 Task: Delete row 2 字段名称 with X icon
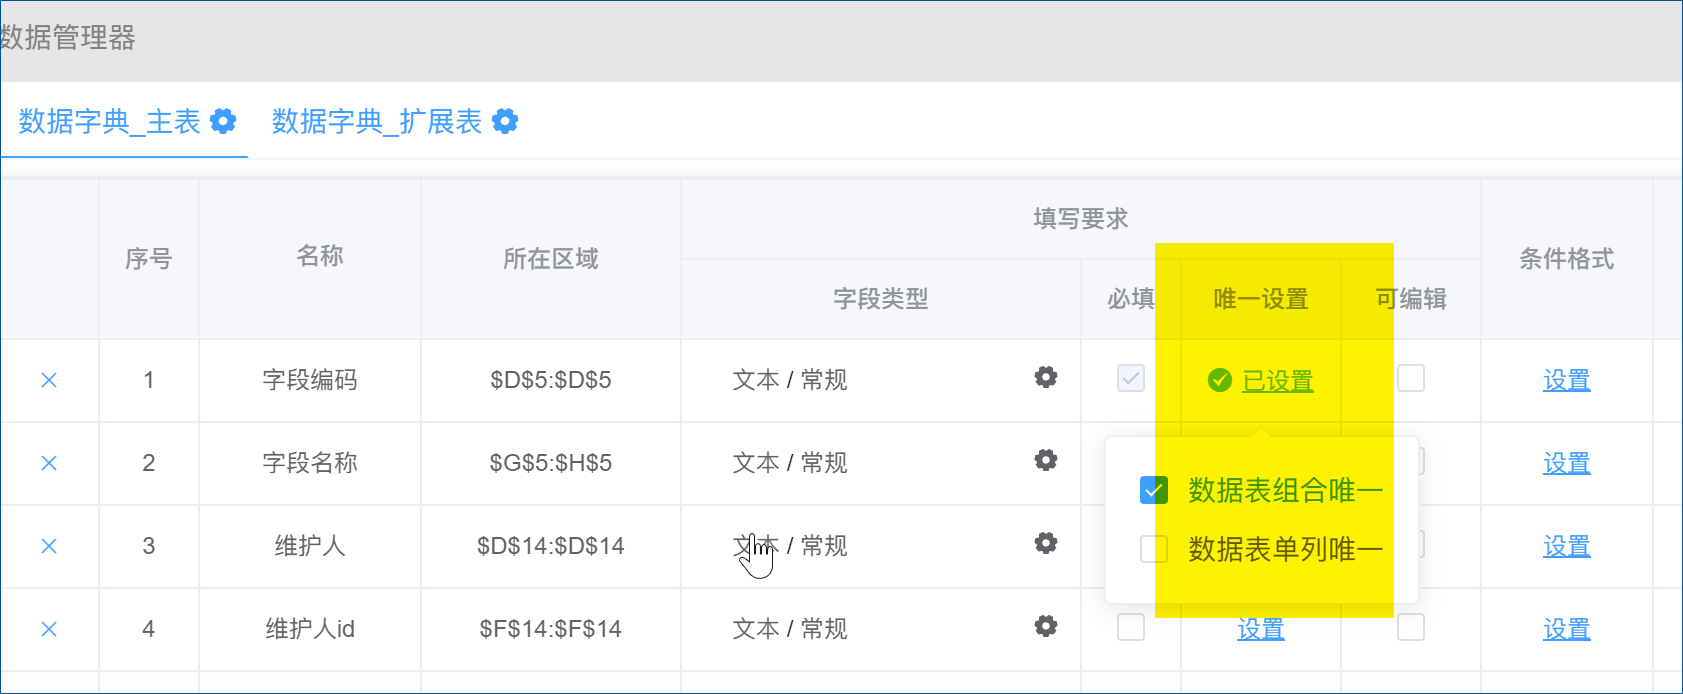coord(49,463)
